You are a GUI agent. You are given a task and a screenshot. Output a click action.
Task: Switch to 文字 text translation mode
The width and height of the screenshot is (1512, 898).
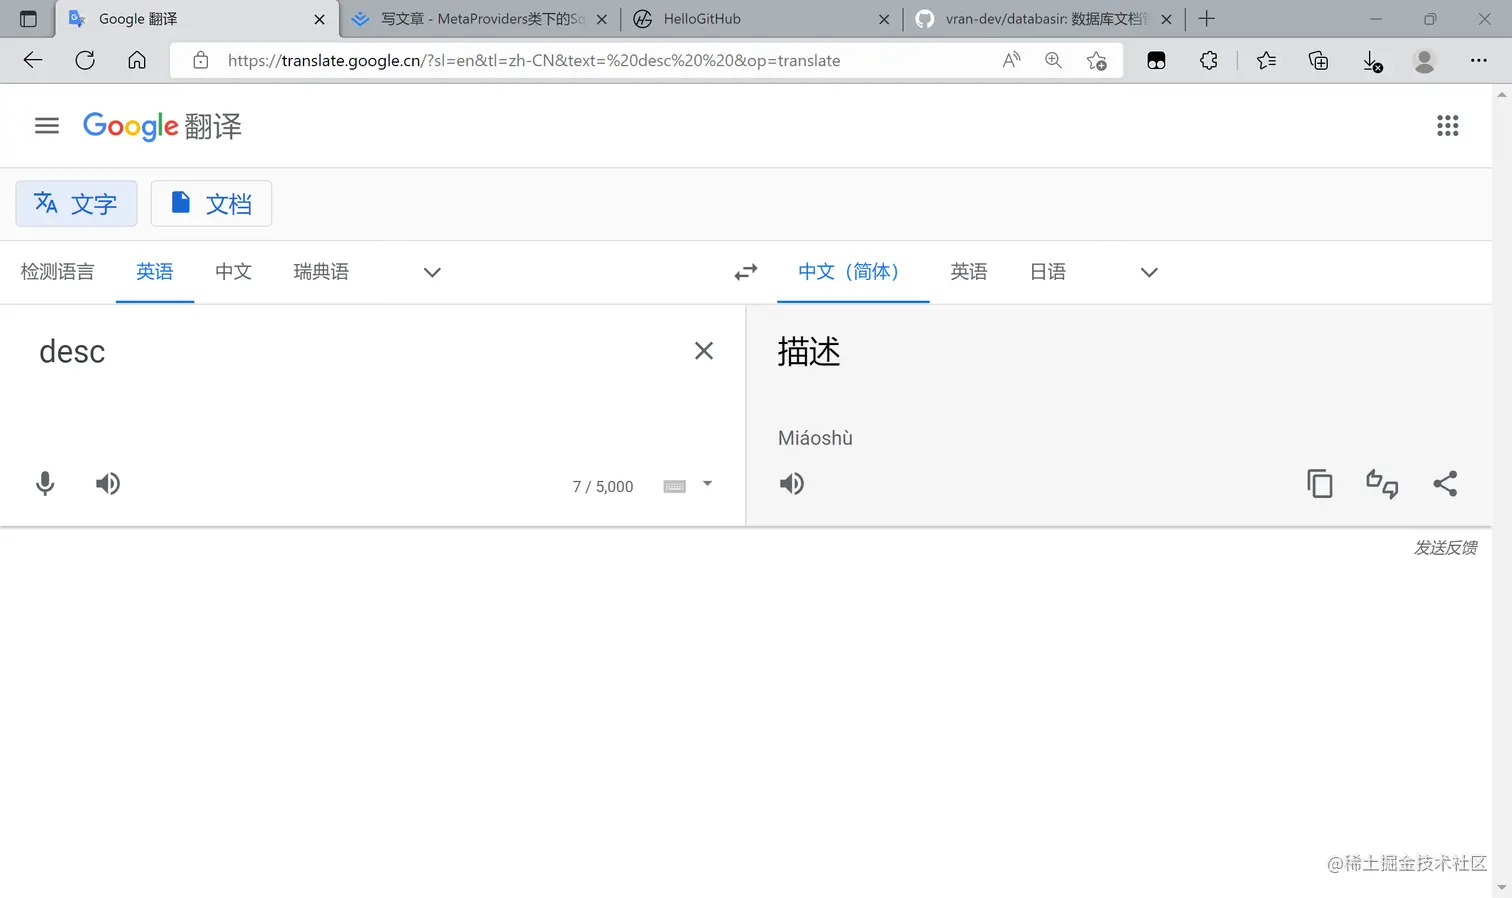[76, 204]
